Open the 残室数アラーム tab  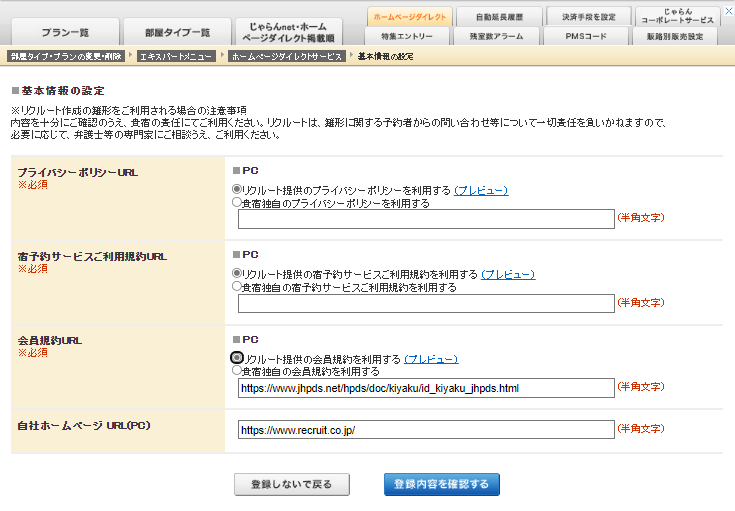501,36
